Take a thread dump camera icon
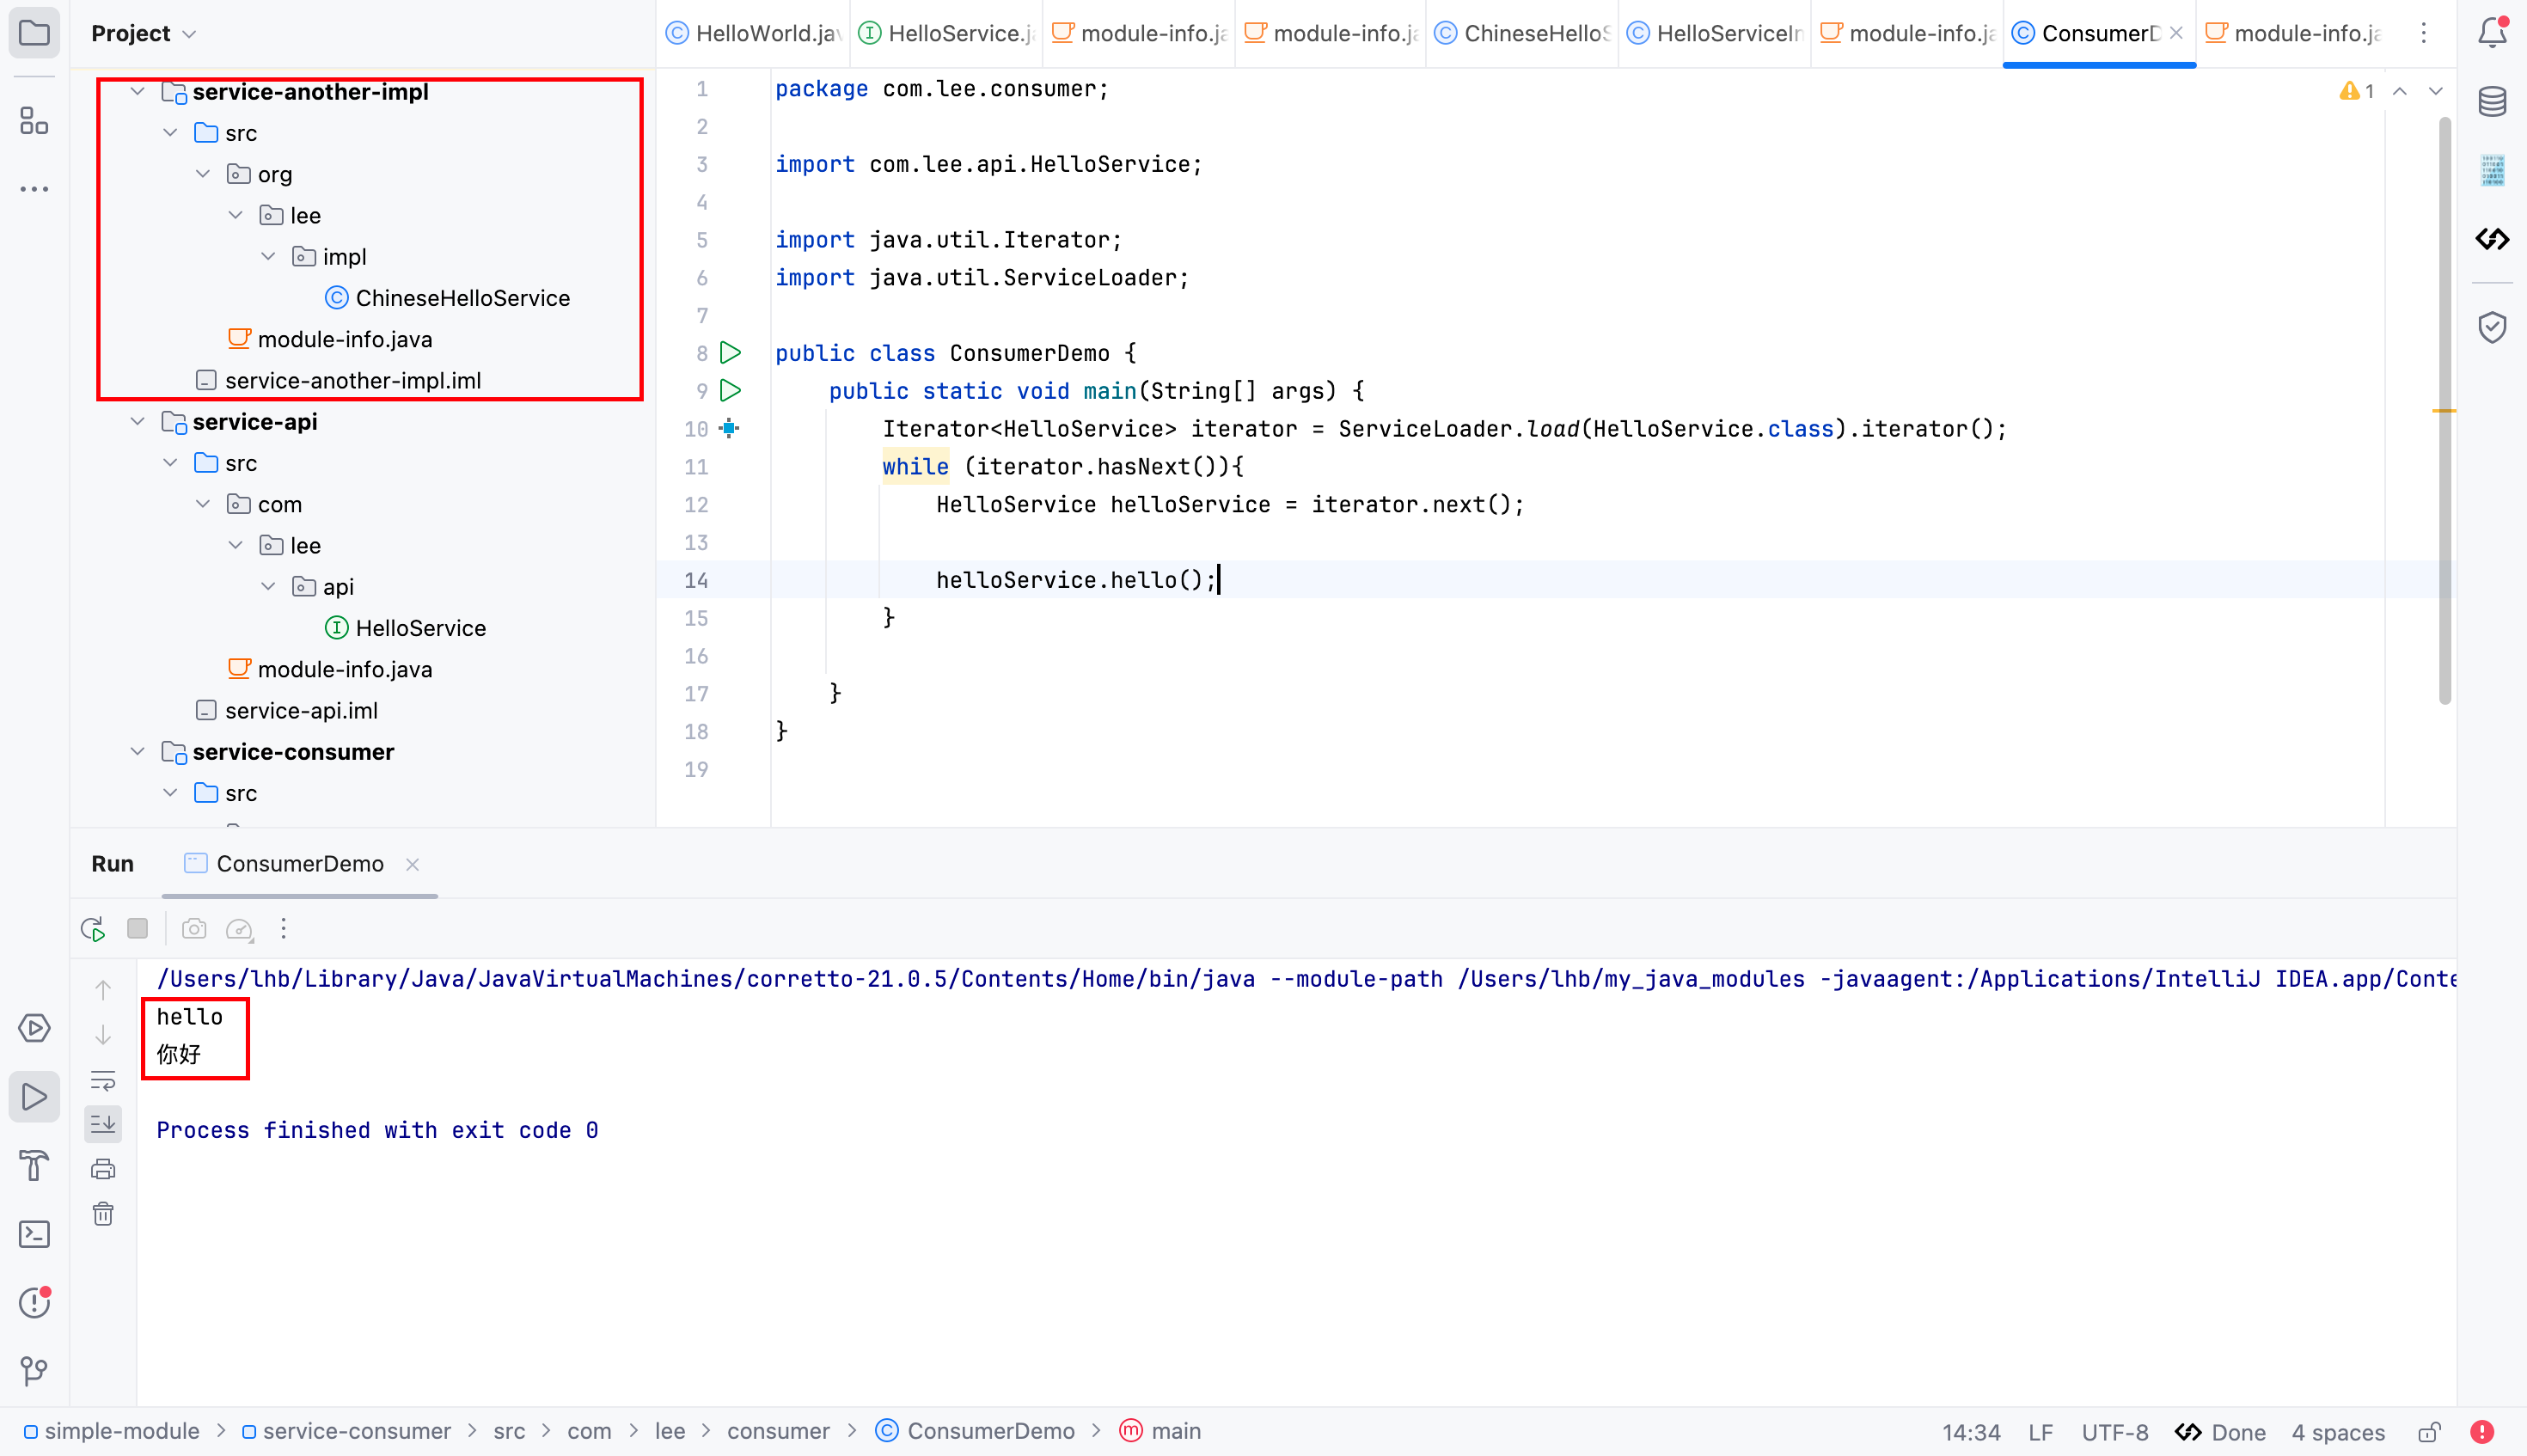 point(194,929)
